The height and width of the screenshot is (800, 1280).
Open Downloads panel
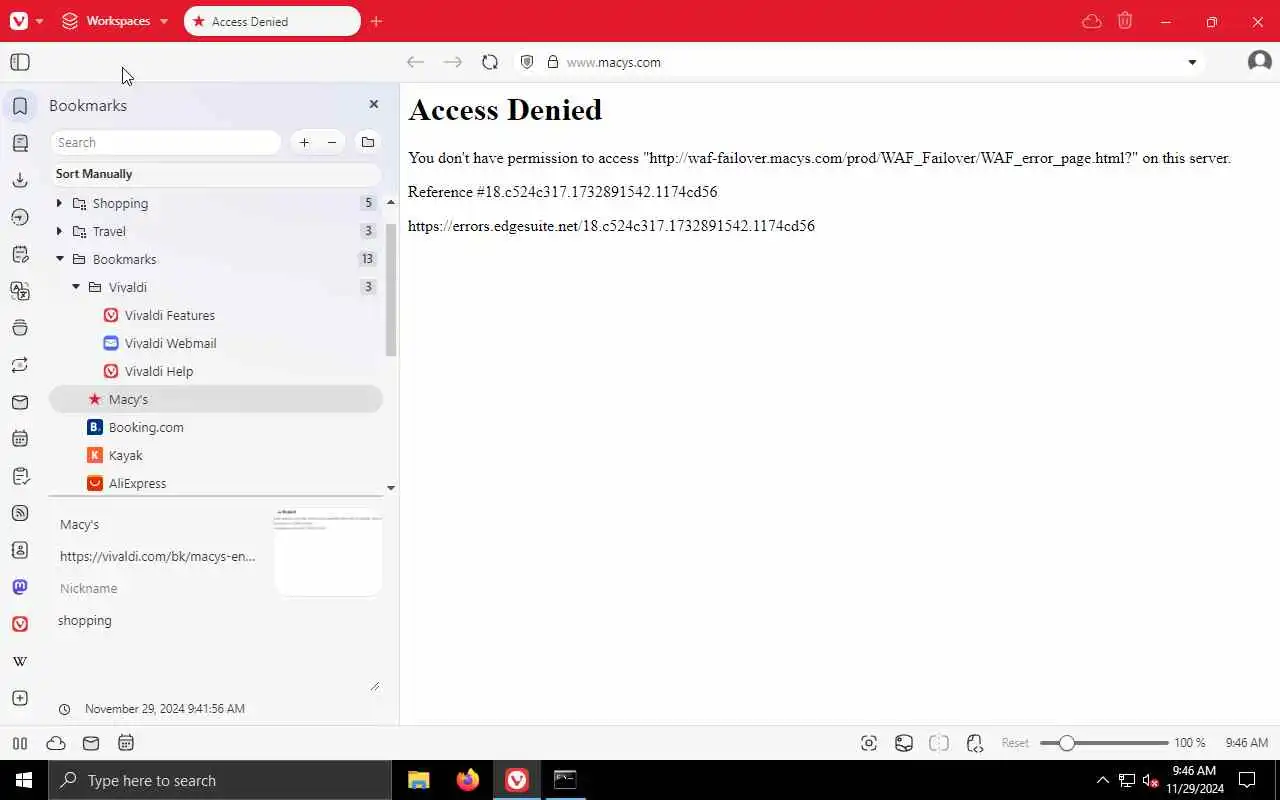20,180
